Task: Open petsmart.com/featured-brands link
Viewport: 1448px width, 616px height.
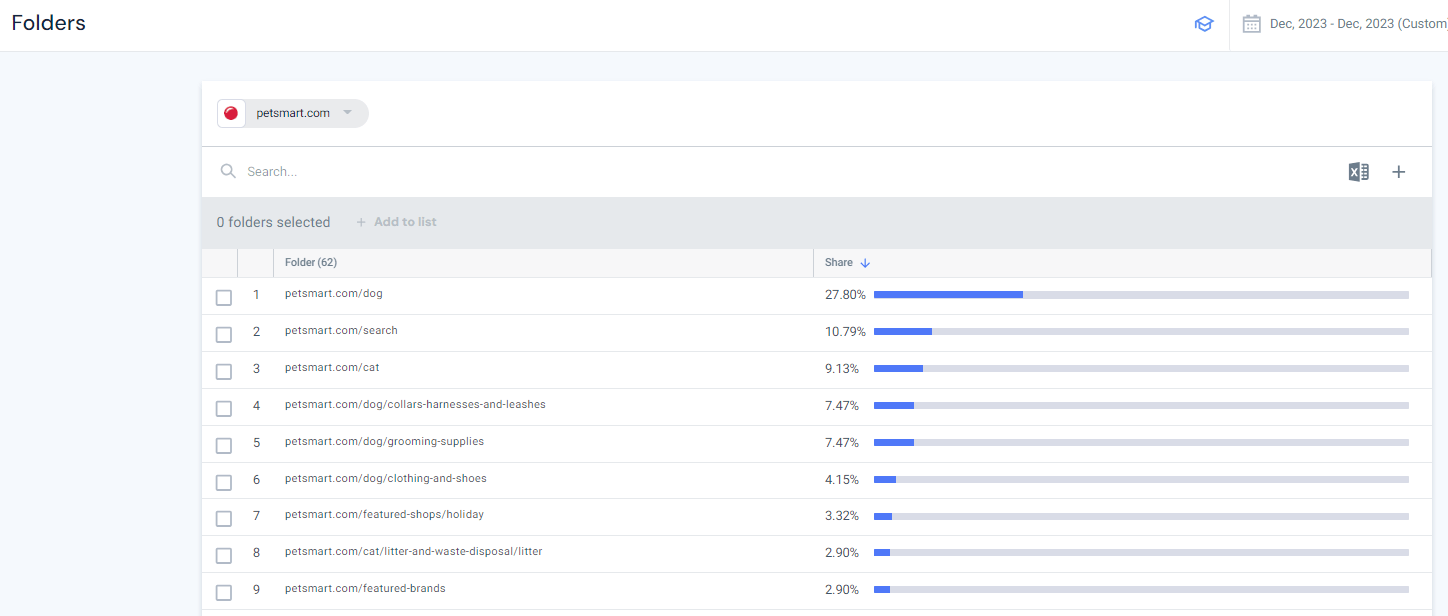Action: 365,589
